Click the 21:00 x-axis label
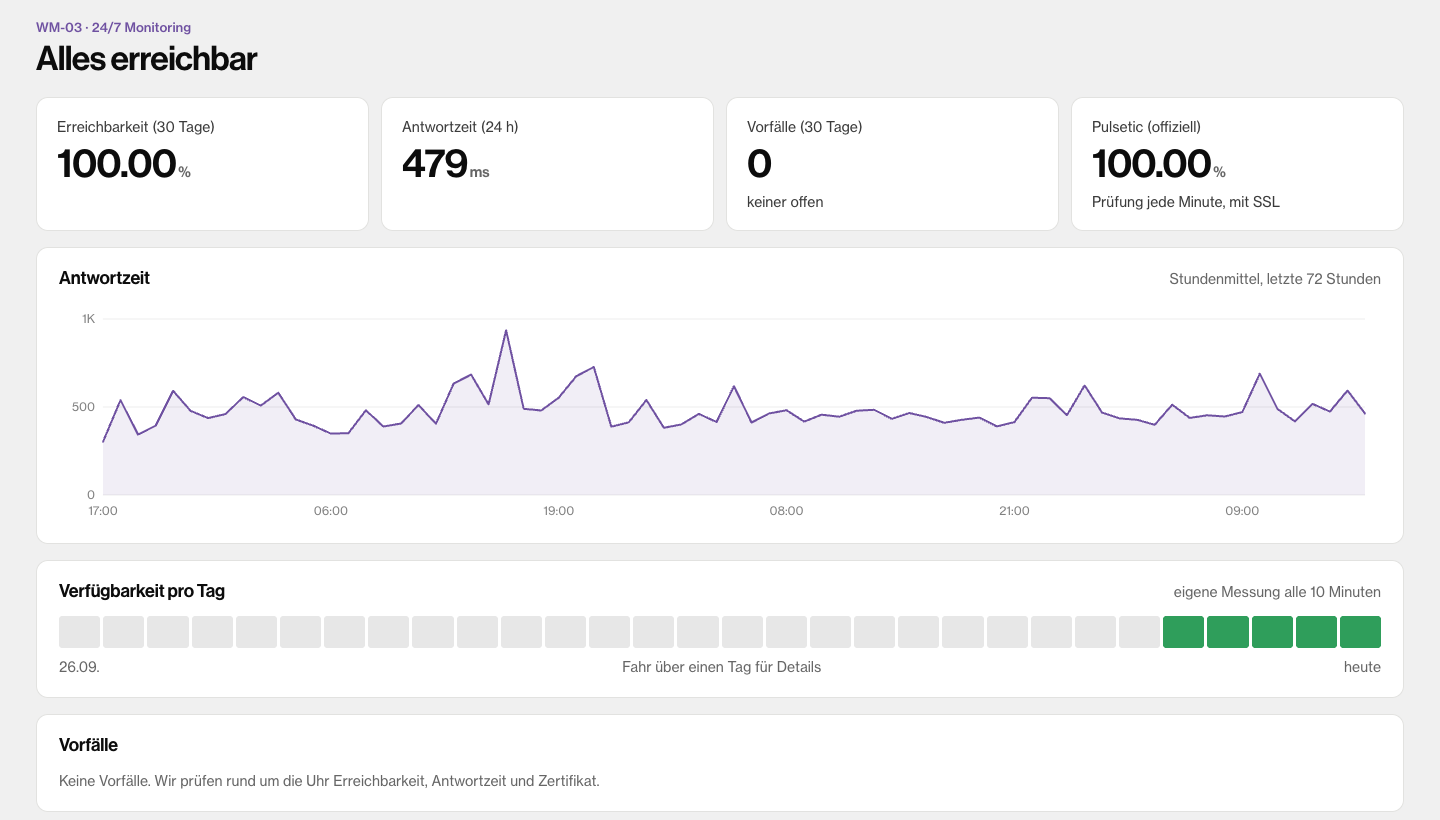 click(x=1014, y=511)
